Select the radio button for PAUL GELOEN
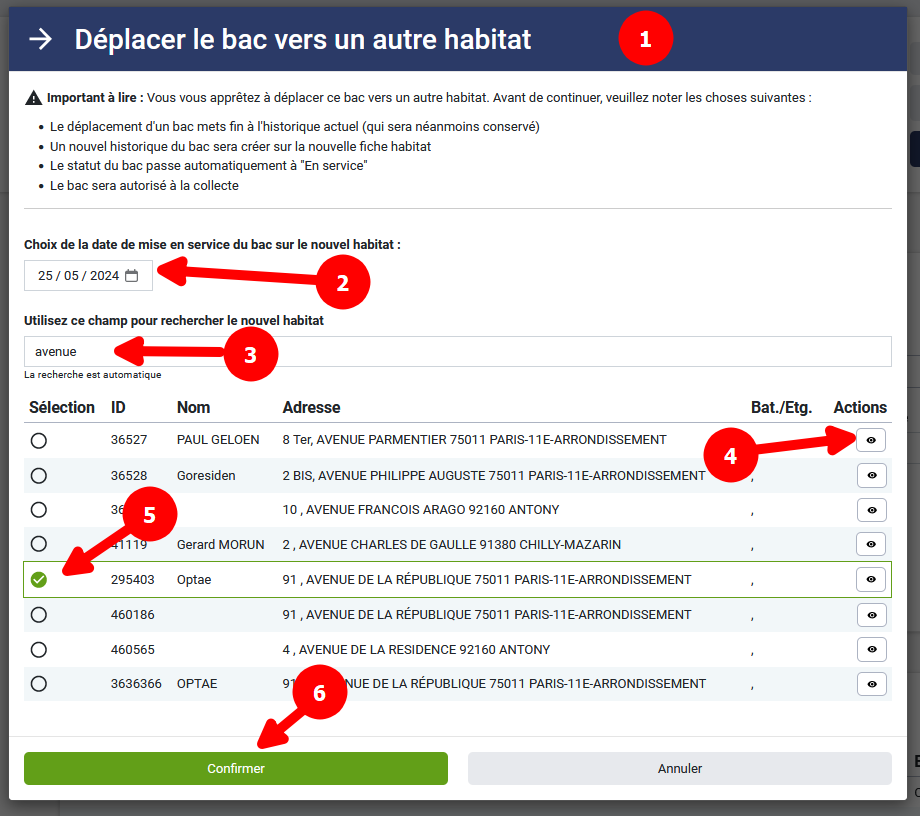The width and height of the screenshot is (920, 816). [38, 440]
